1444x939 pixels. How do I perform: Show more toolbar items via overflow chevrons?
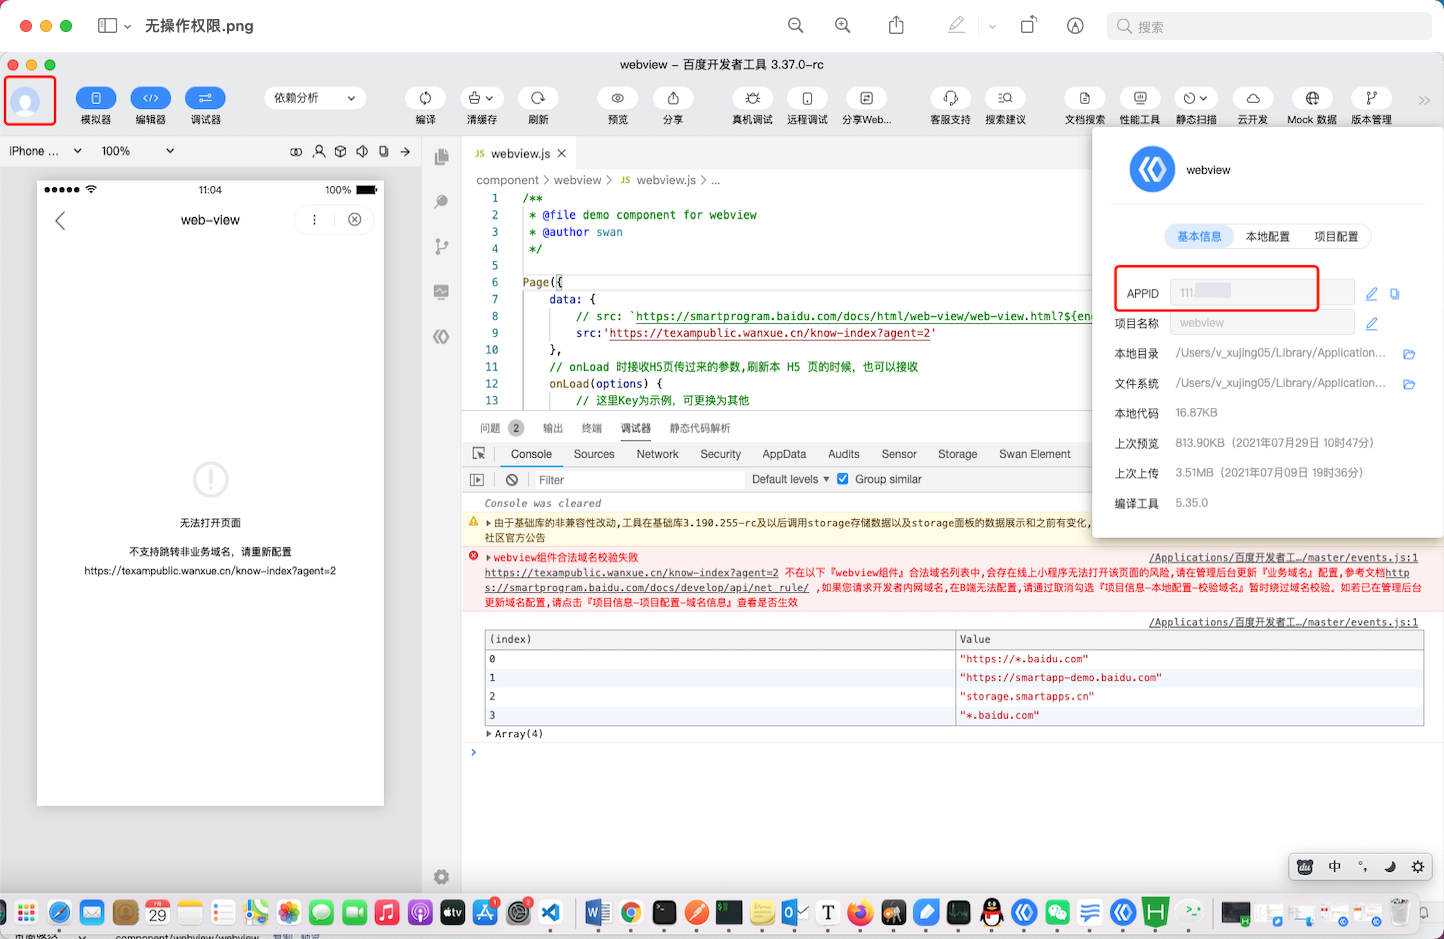point(1424,100)
